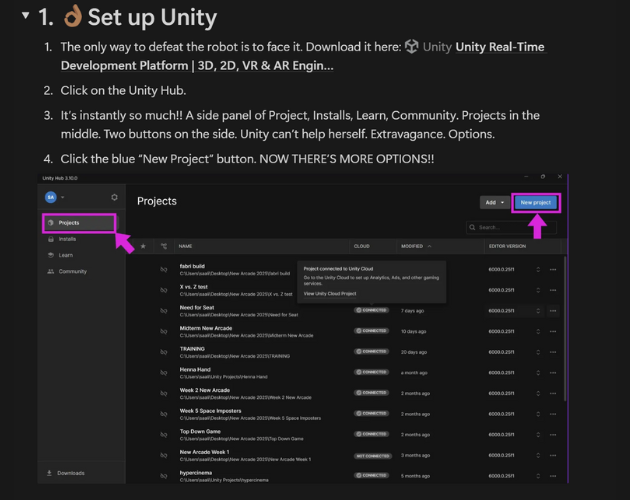Open the "Henna Hand" project

coord(195,370)
